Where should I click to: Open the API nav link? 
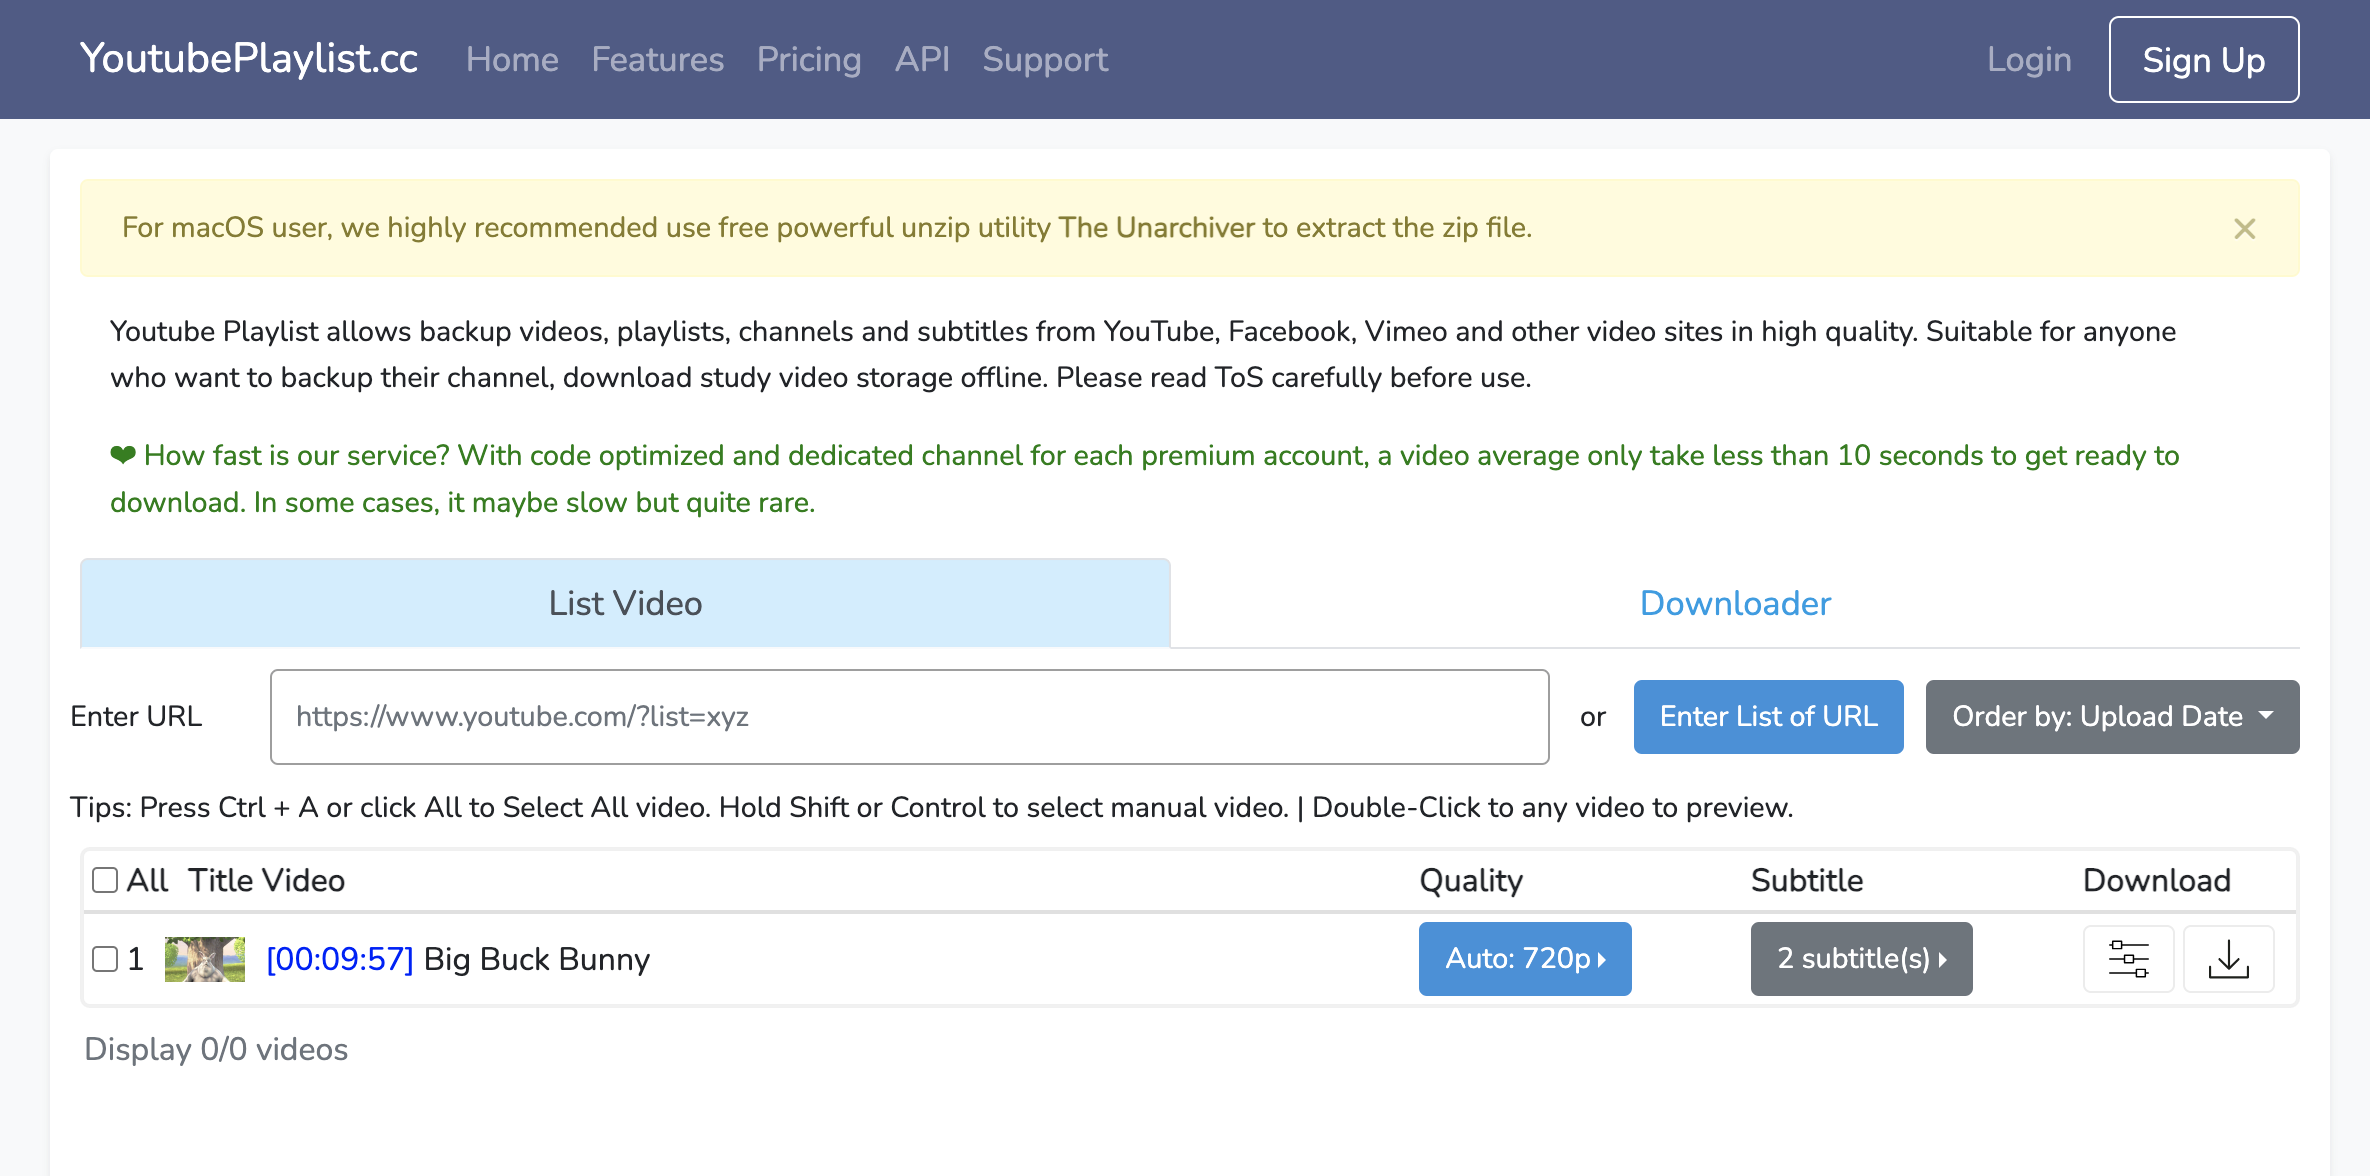(x=922, y=59)
